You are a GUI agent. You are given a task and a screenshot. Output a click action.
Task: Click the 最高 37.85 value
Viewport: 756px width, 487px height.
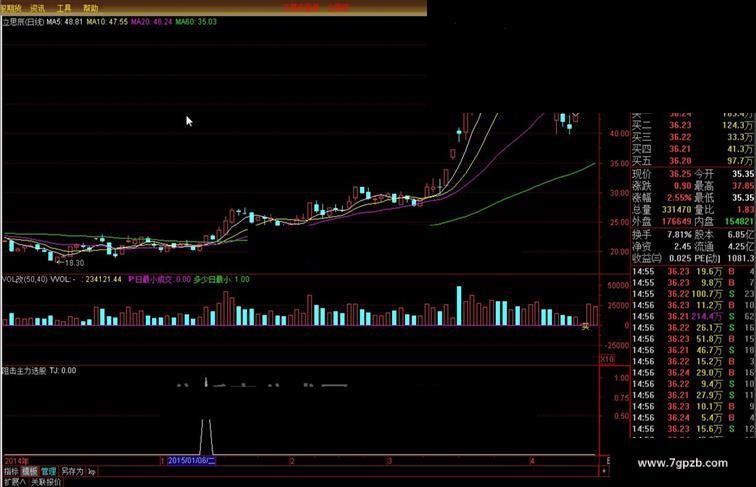click(742, 186)
